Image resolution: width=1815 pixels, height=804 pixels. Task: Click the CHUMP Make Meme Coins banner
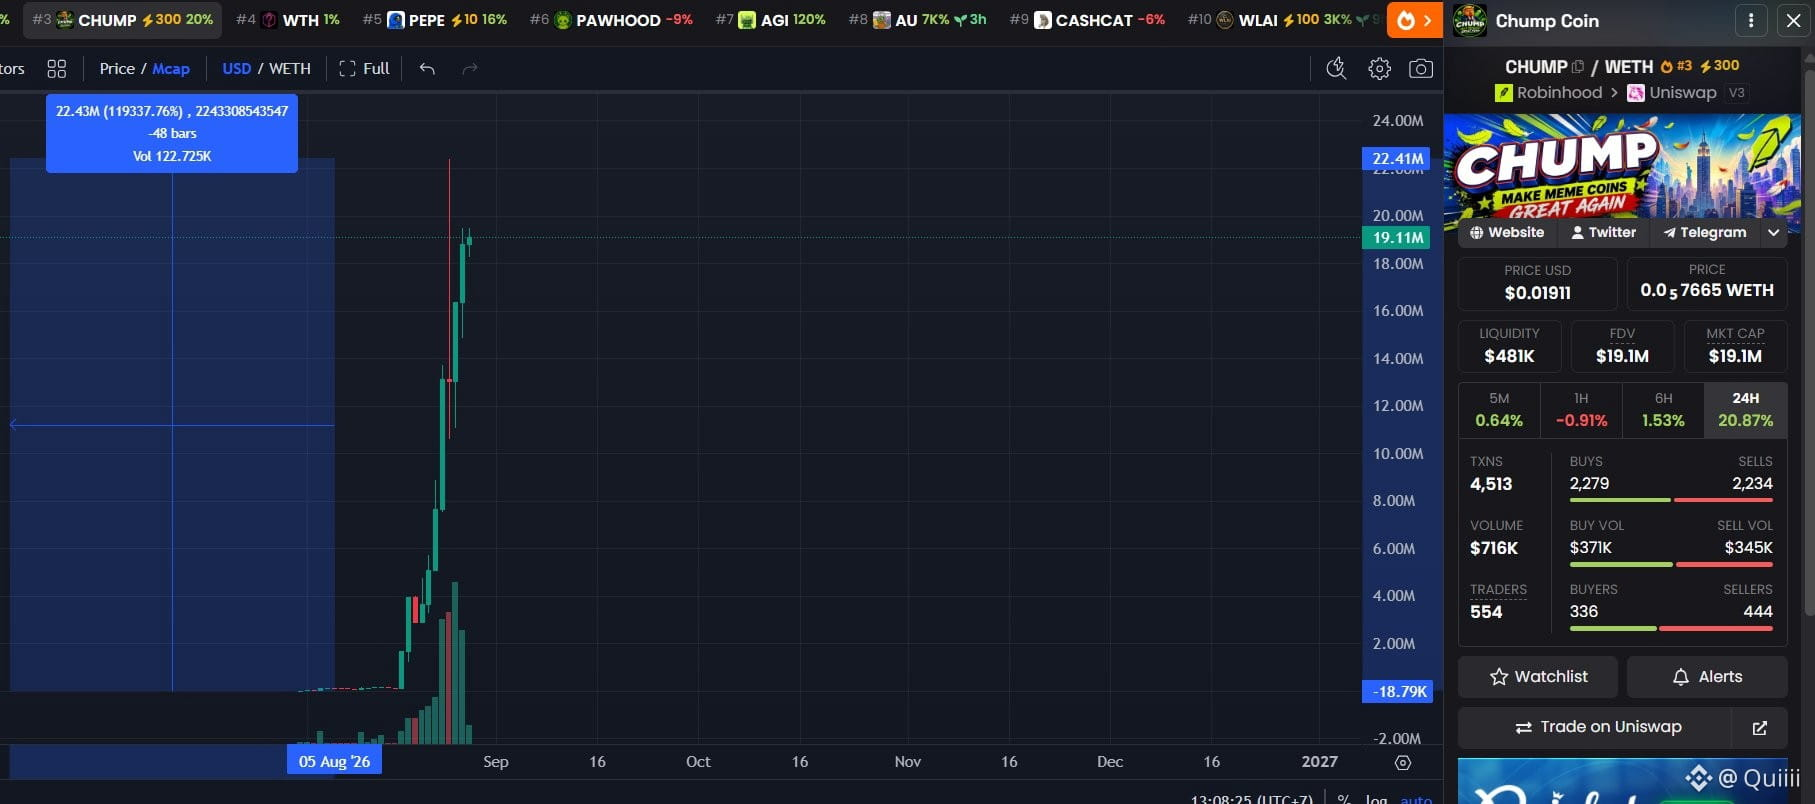pos(1622,166)
